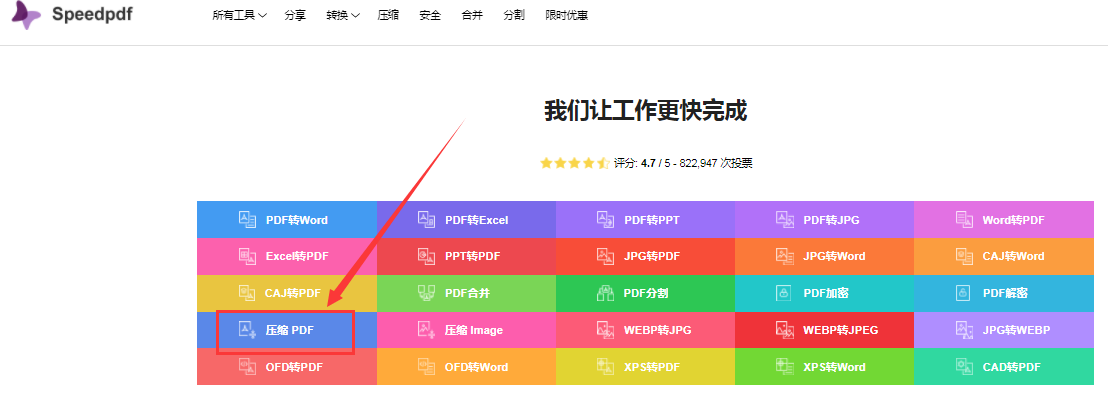This screenshot has width=1108, height=398.
Task: Click the PDF解密 label
Action: point(1005,293)
